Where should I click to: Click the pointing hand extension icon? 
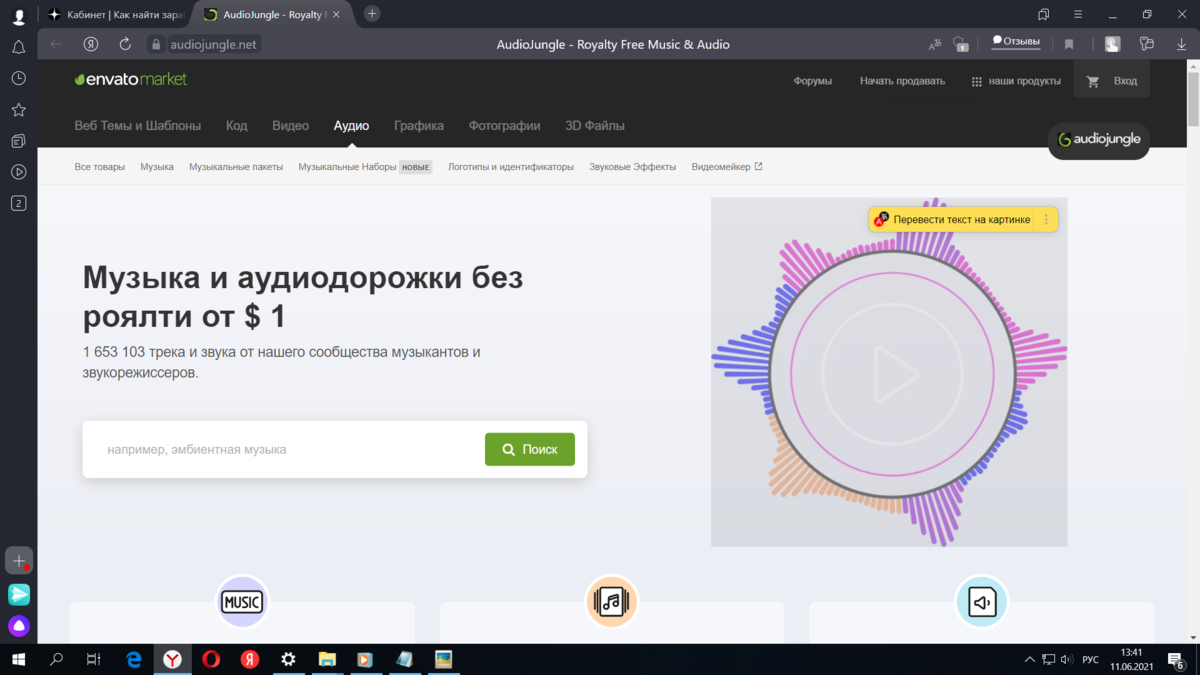pyautogui.click(x=1113, y=44)
